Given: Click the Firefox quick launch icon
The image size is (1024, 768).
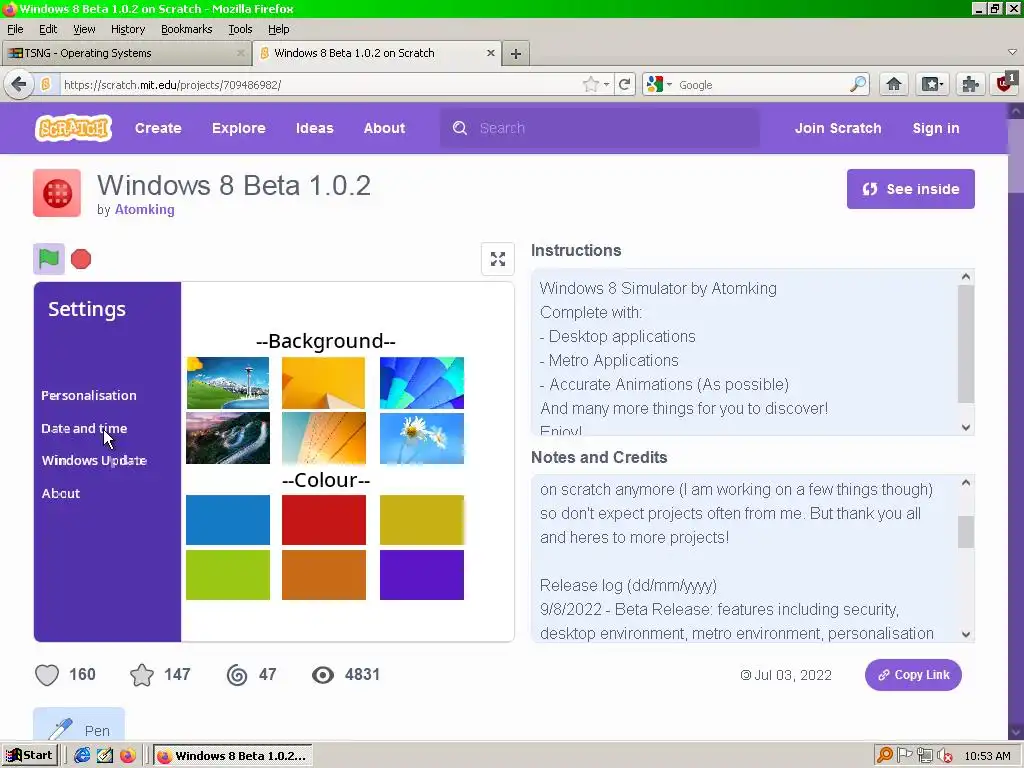Looking at the screenshot, I should click(x=127, y=756).
